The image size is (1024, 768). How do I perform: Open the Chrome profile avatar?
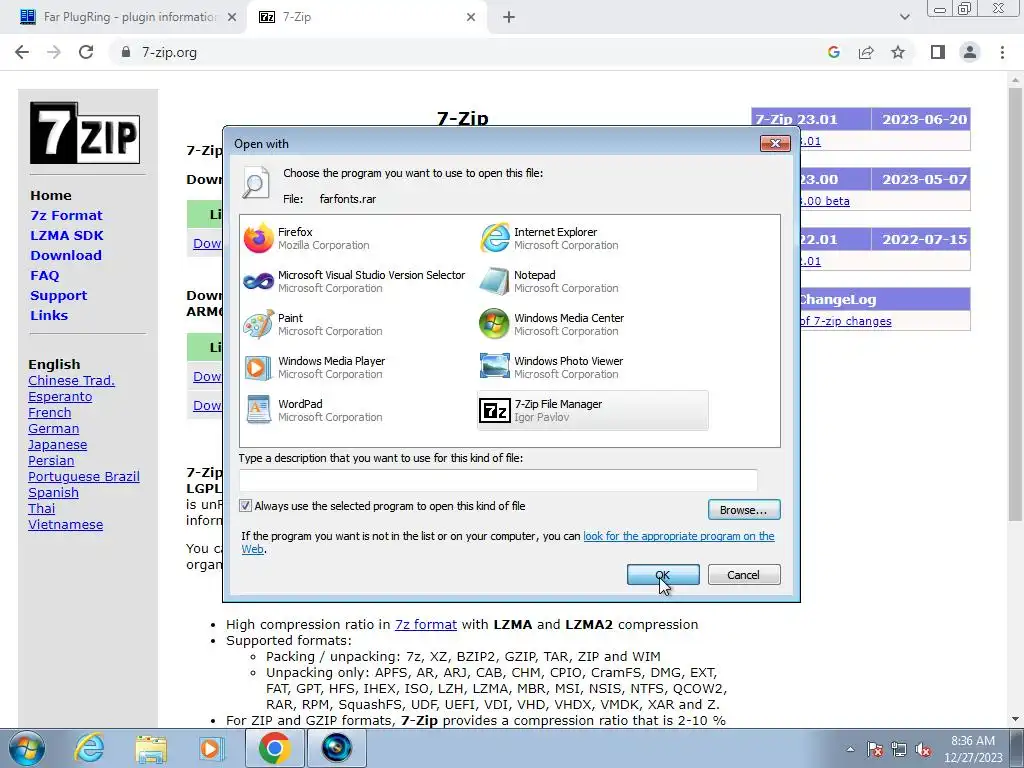(x=970, y=52)
